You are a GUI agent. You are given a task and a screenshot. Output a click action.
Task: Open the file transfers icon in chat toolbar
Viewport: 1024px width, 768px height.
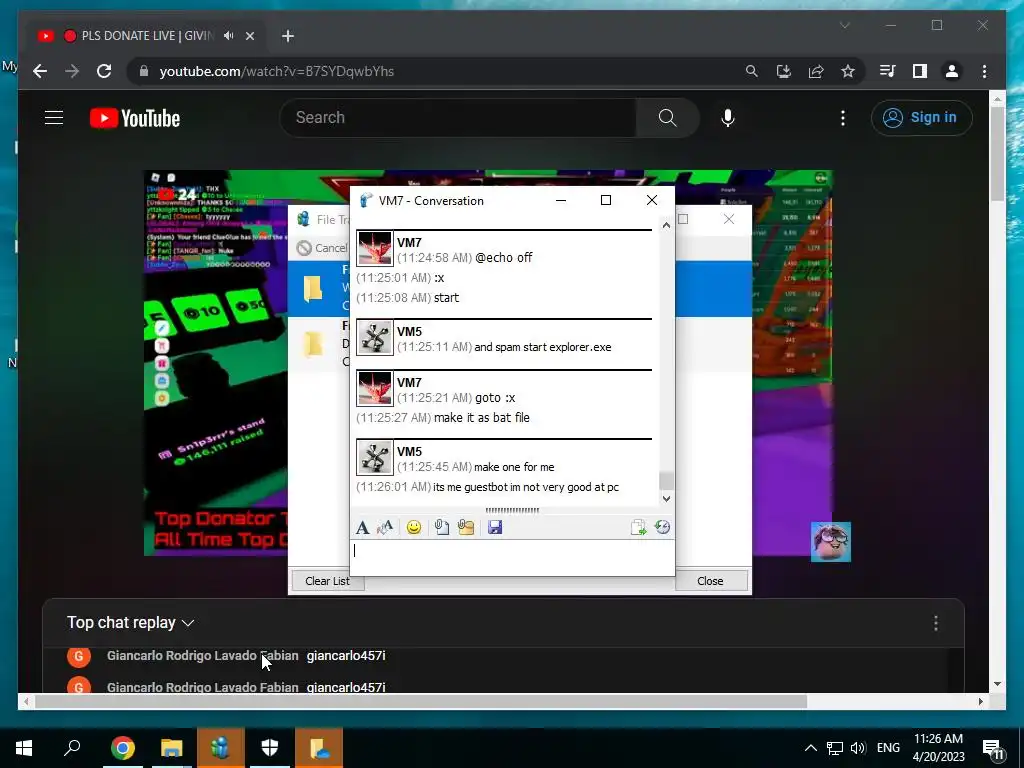tap(638, 528)
